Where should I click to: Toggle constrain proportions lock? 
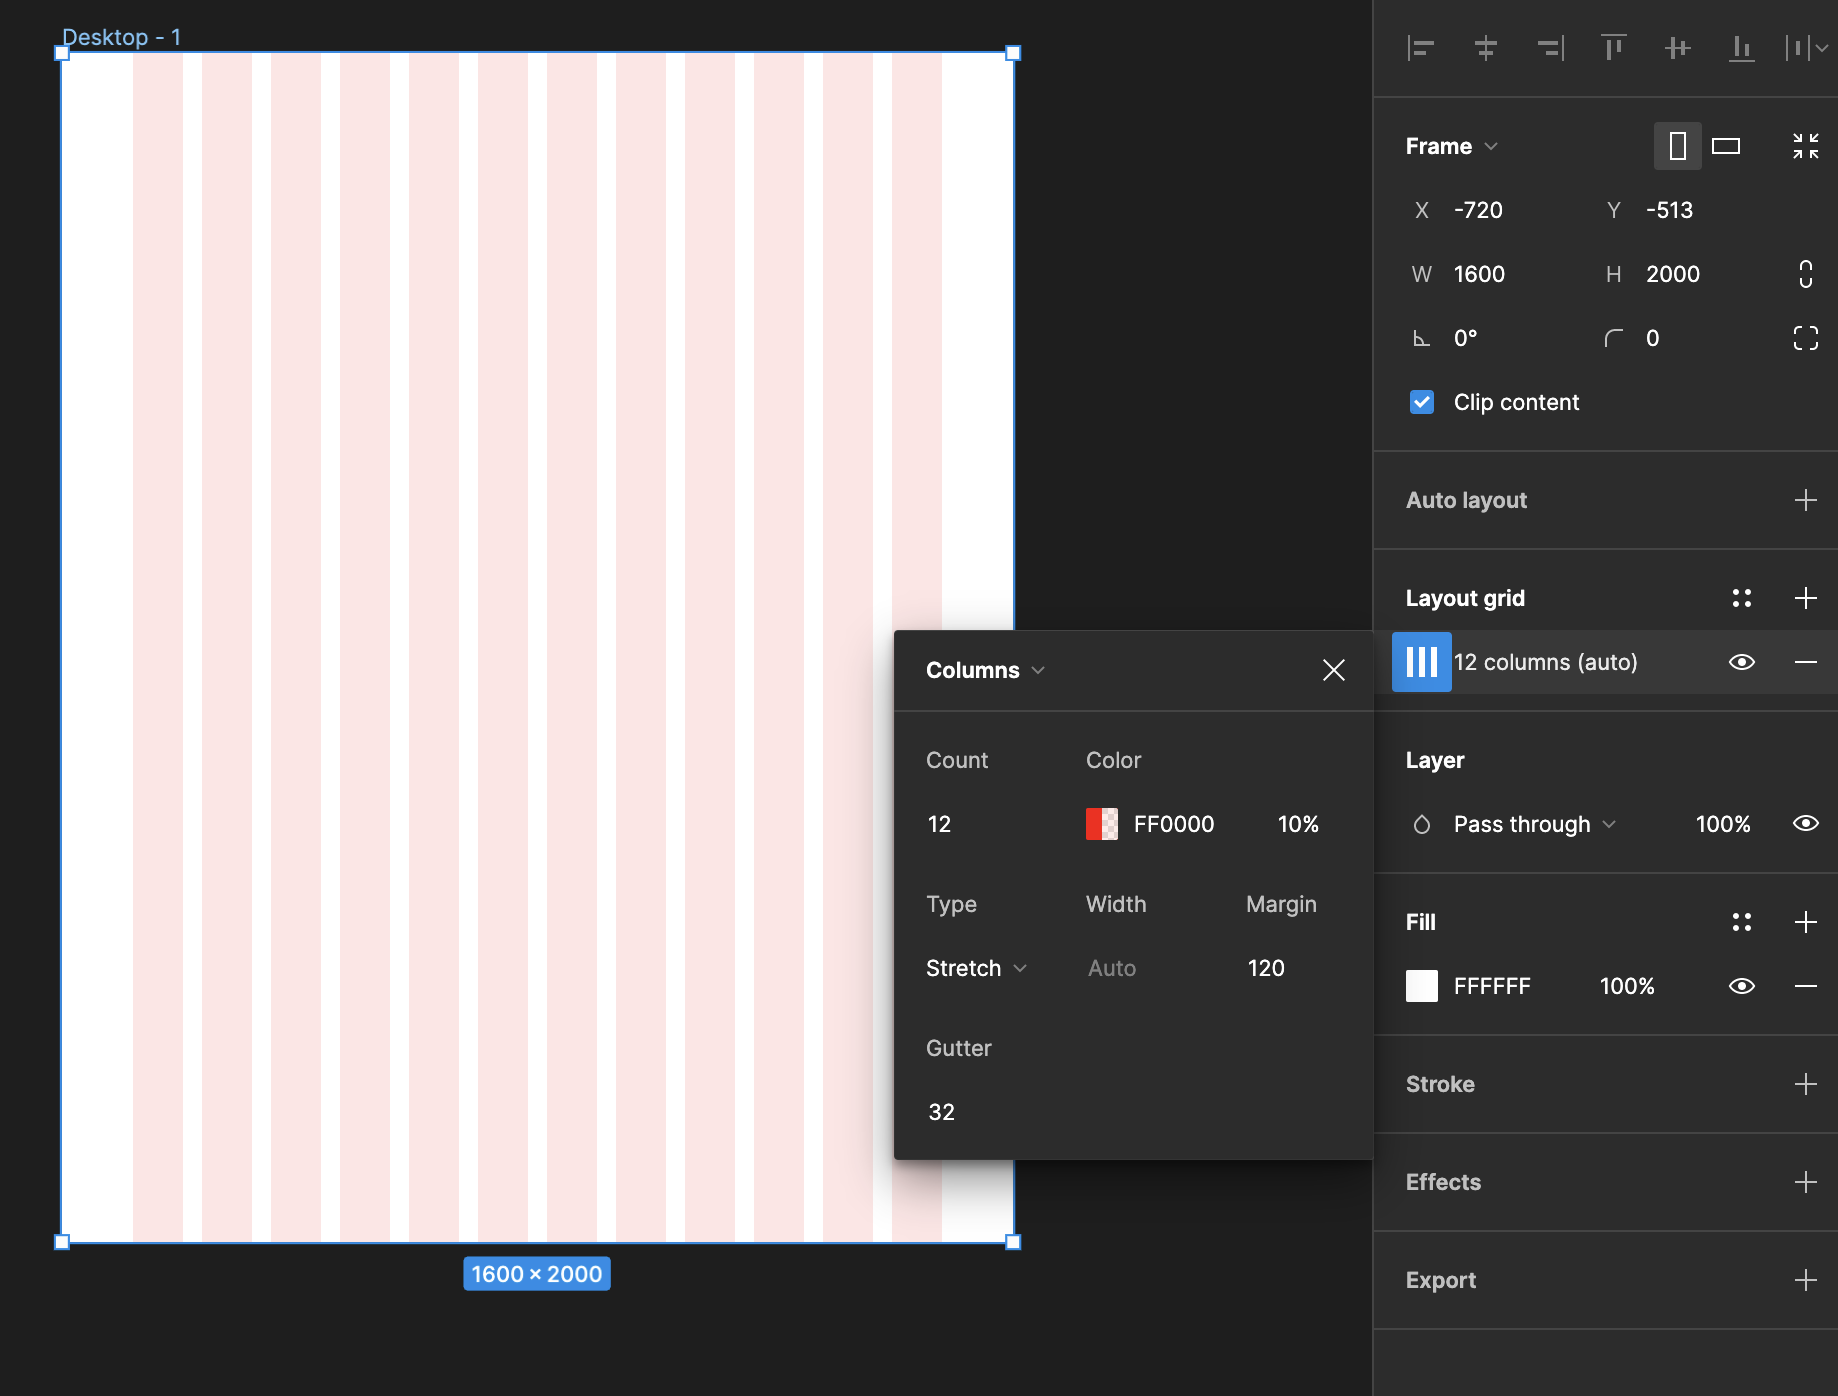click(x=1806, y=274)
